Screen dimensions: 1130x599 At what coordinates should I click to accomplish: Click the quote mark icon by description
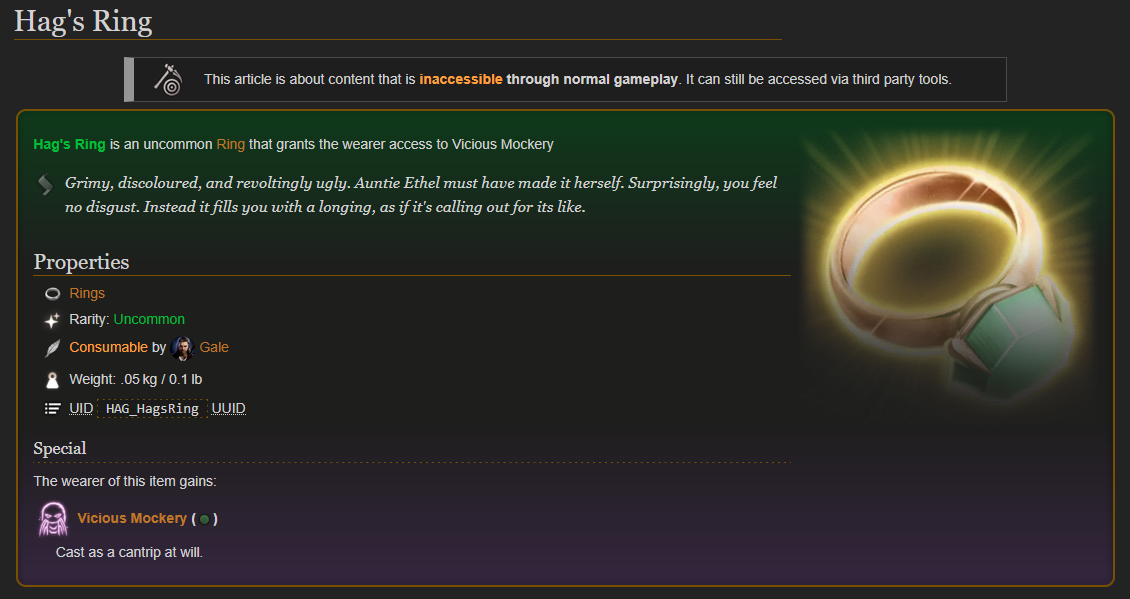[x=45, y=185]
